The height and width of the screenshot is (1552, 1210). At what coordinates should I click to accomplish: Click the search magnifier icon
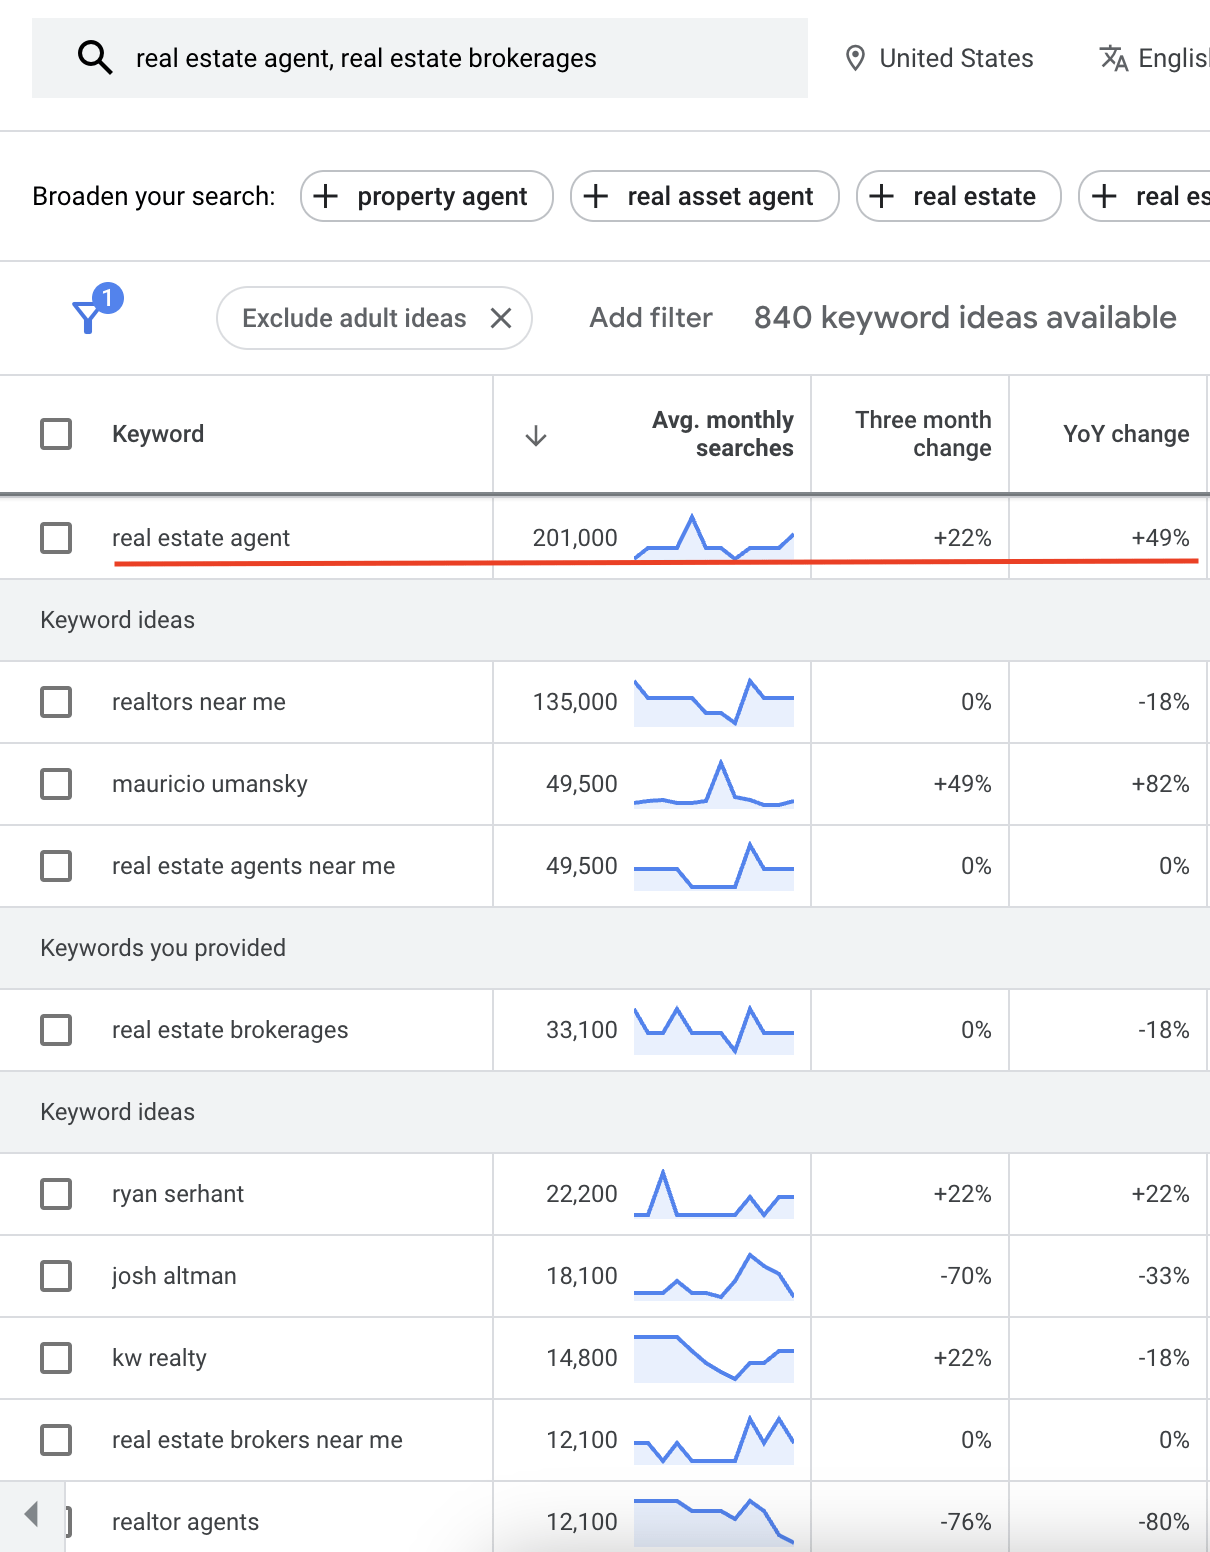[95, 57]
